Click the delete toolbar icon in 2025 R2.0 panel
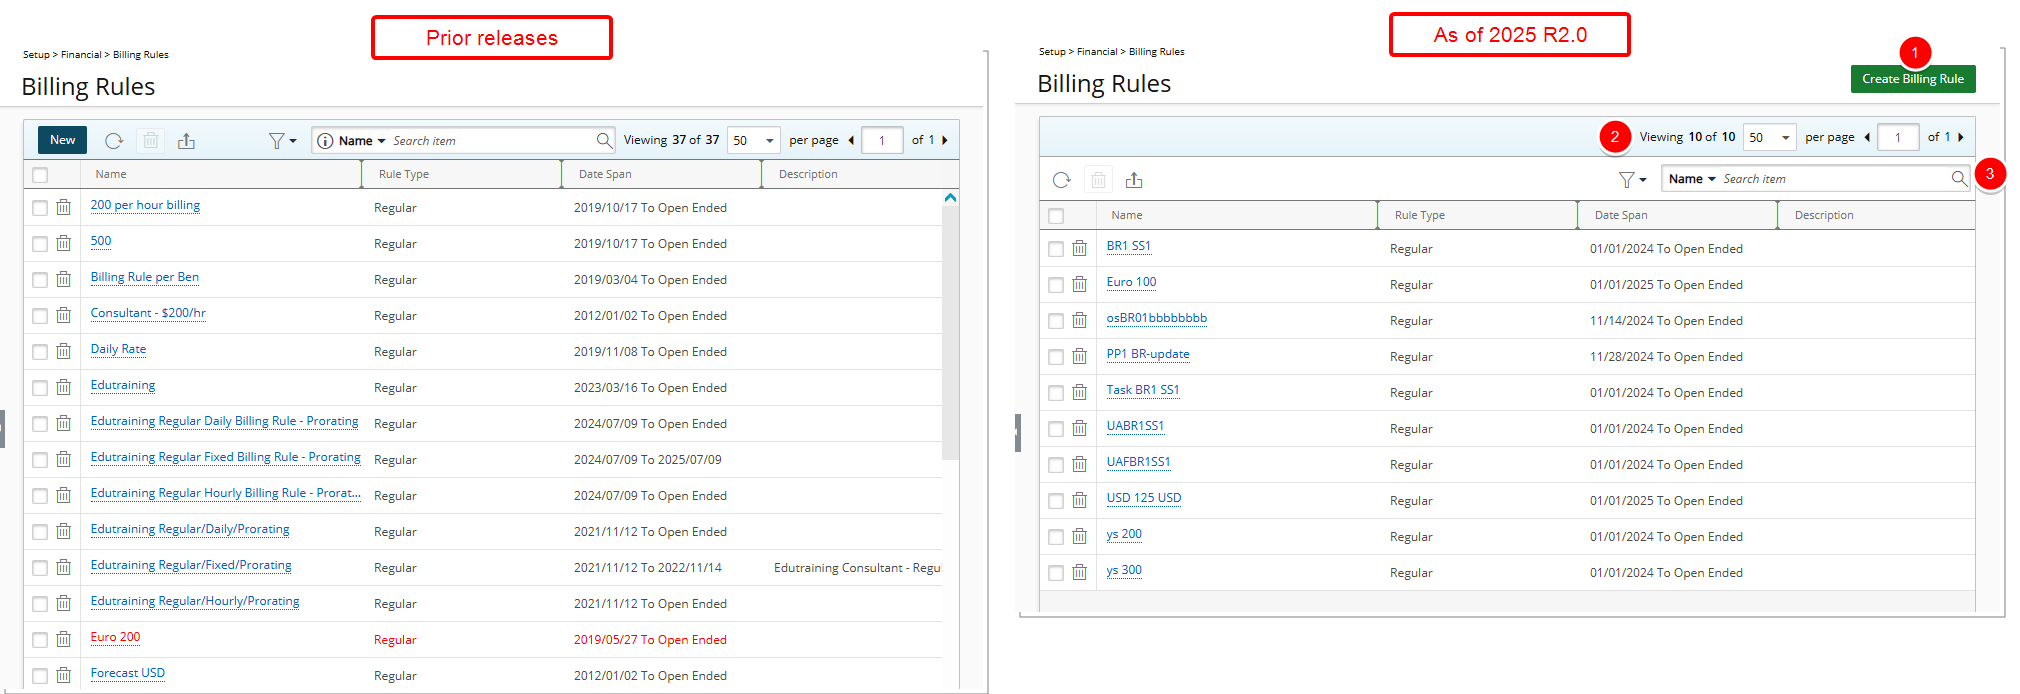Viewport: 2020px width, 694px height. pos(1098,180)
